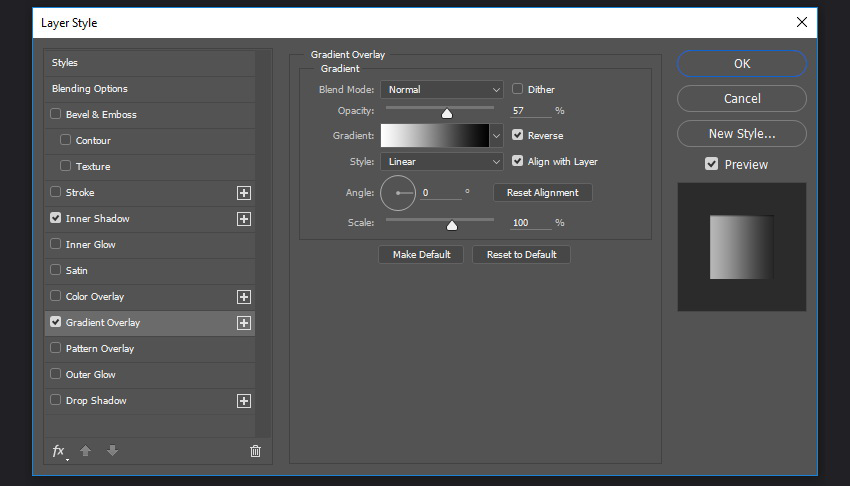Open the Blend Mode dropdown
This screenshot has width=850, height=487.
[442, 89]
